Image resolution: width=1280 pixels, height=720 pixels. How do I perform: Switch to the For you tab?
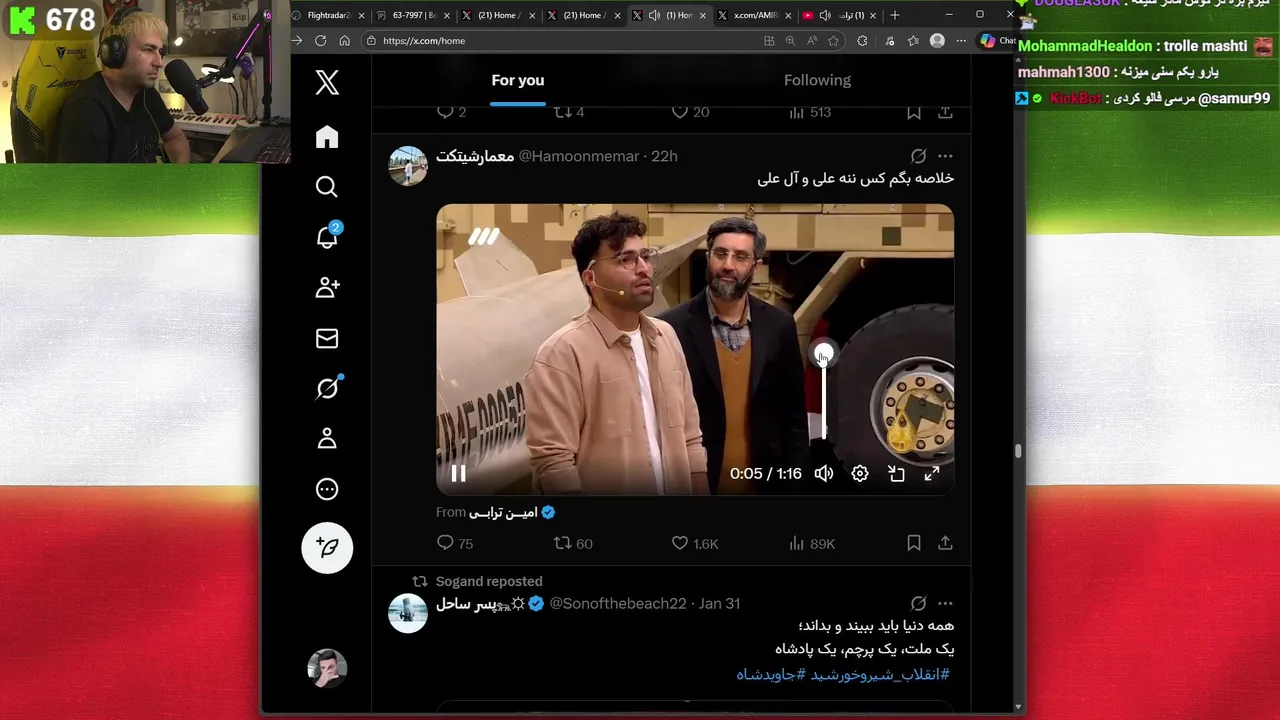518,80
